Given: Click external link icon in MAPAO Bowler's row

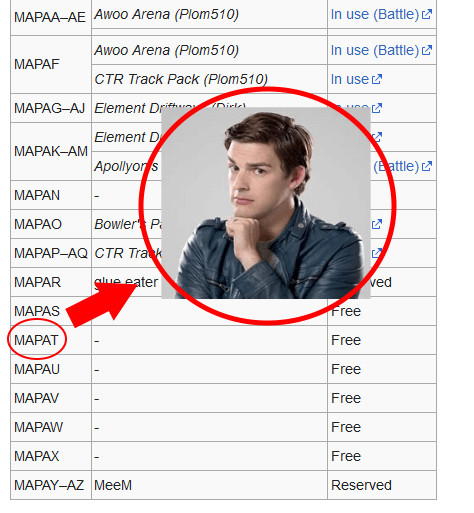Looking at the screenshot, I should click(x=377, y=224).
